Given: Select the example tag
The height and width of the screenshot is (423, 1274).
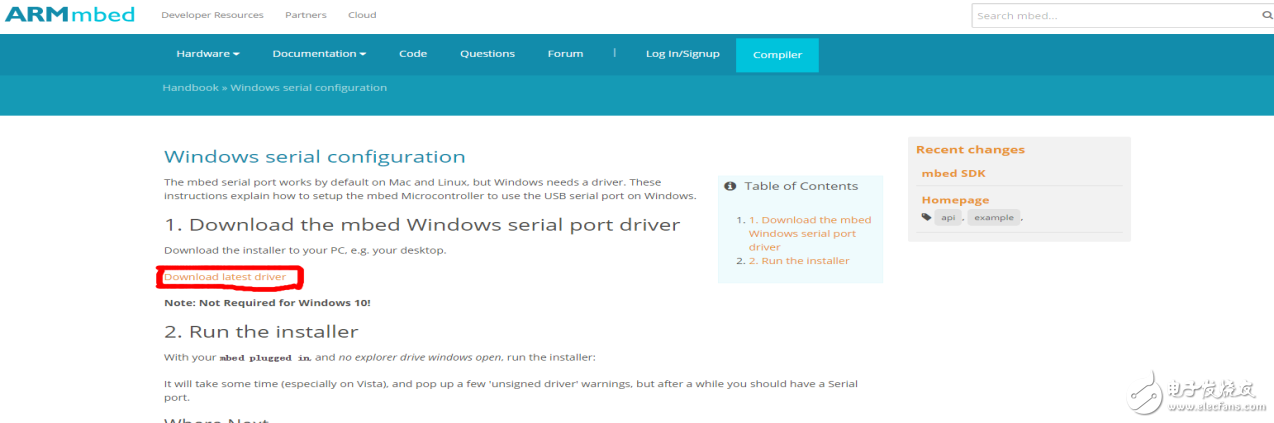Looking at the screenshot, I should (993, 217).
